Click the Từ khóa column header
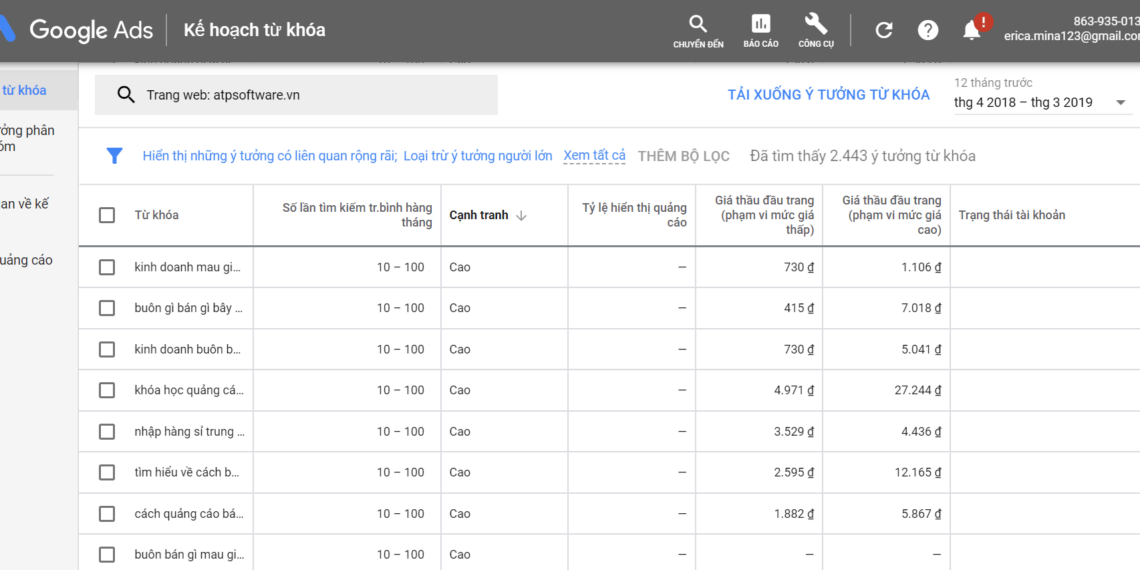Image resolution: width=1140 pixels, height=570 pixels. tap(156, 215)
